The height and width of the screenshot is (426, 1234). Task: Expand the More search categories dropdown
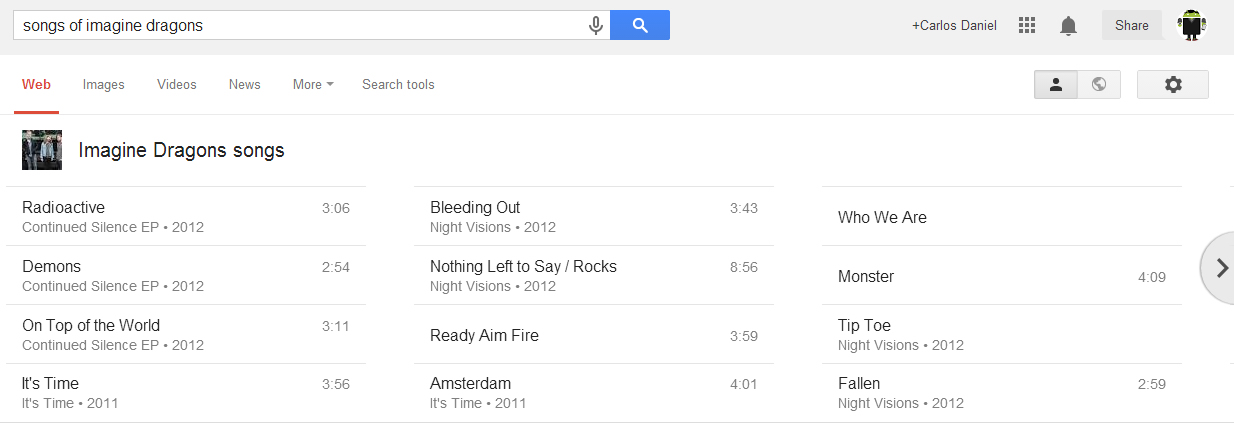click(313, 85)
